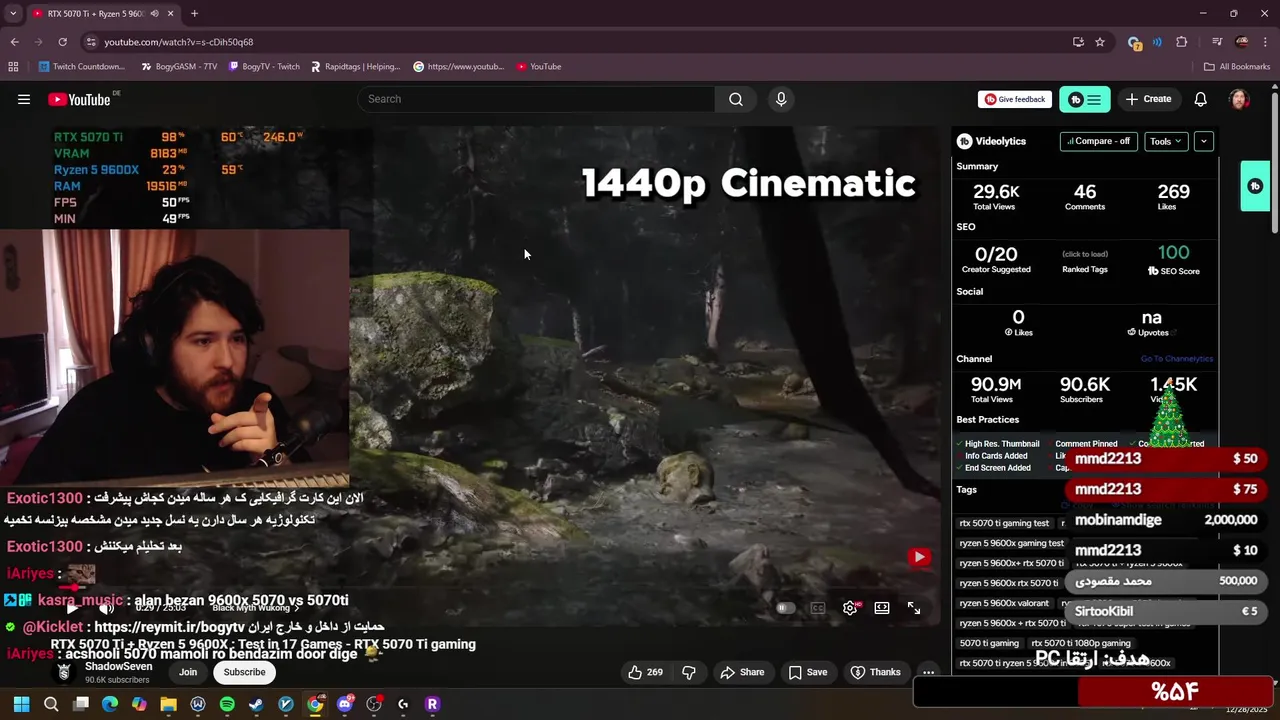This screenshot has height=720, width=1280.
Task: Focus the YouTube search box
Action: click(x=536, y=99)
